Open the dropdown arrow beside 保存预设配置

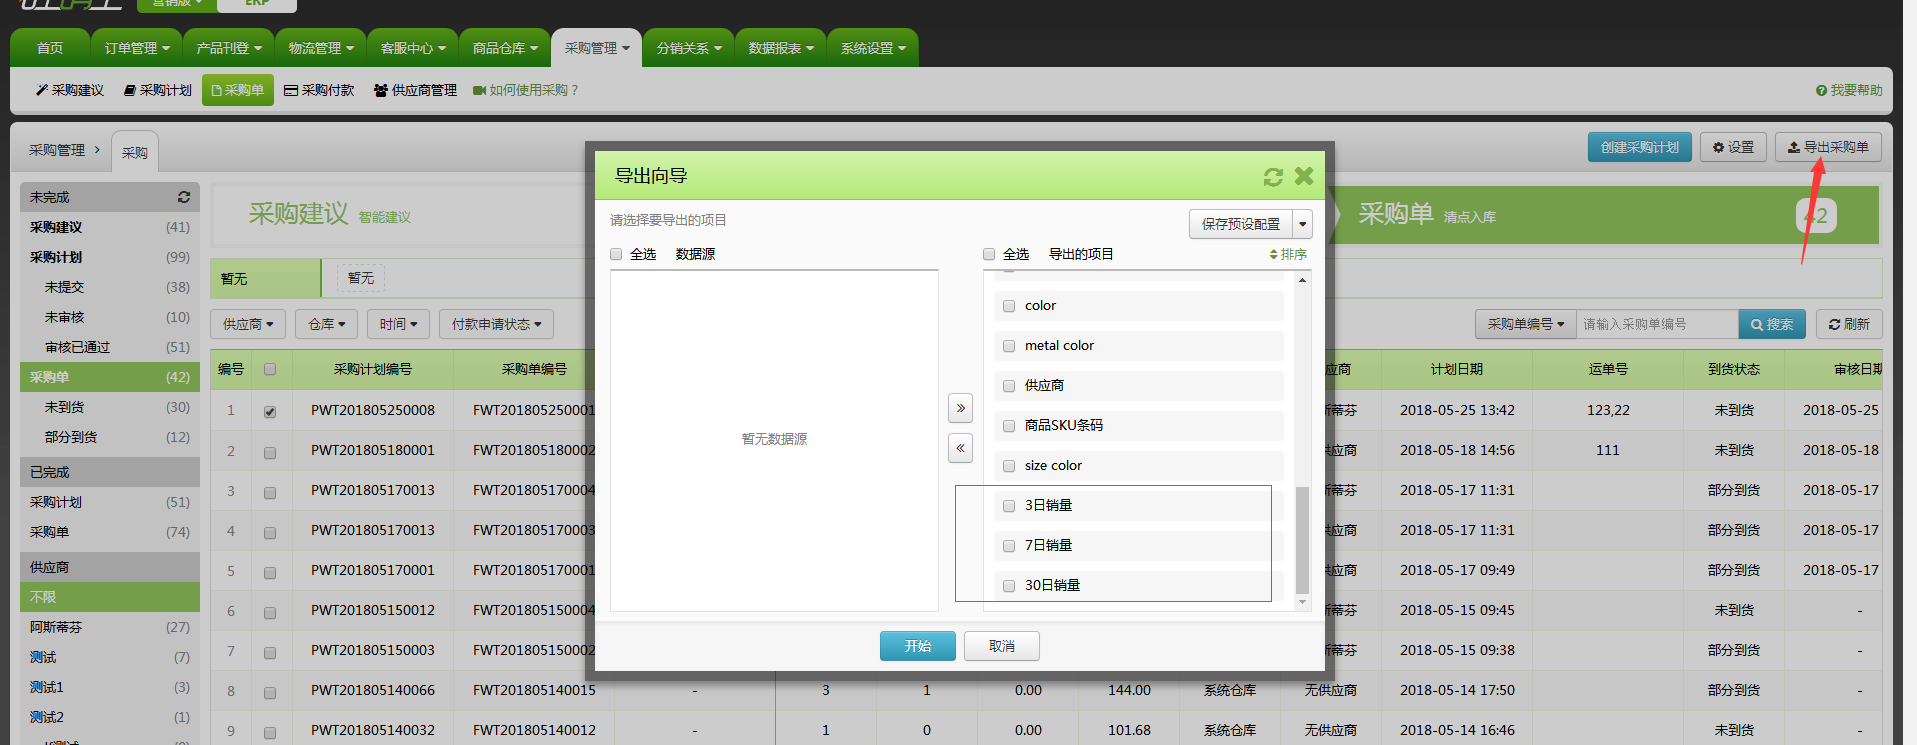click(x=1303, y=224)
